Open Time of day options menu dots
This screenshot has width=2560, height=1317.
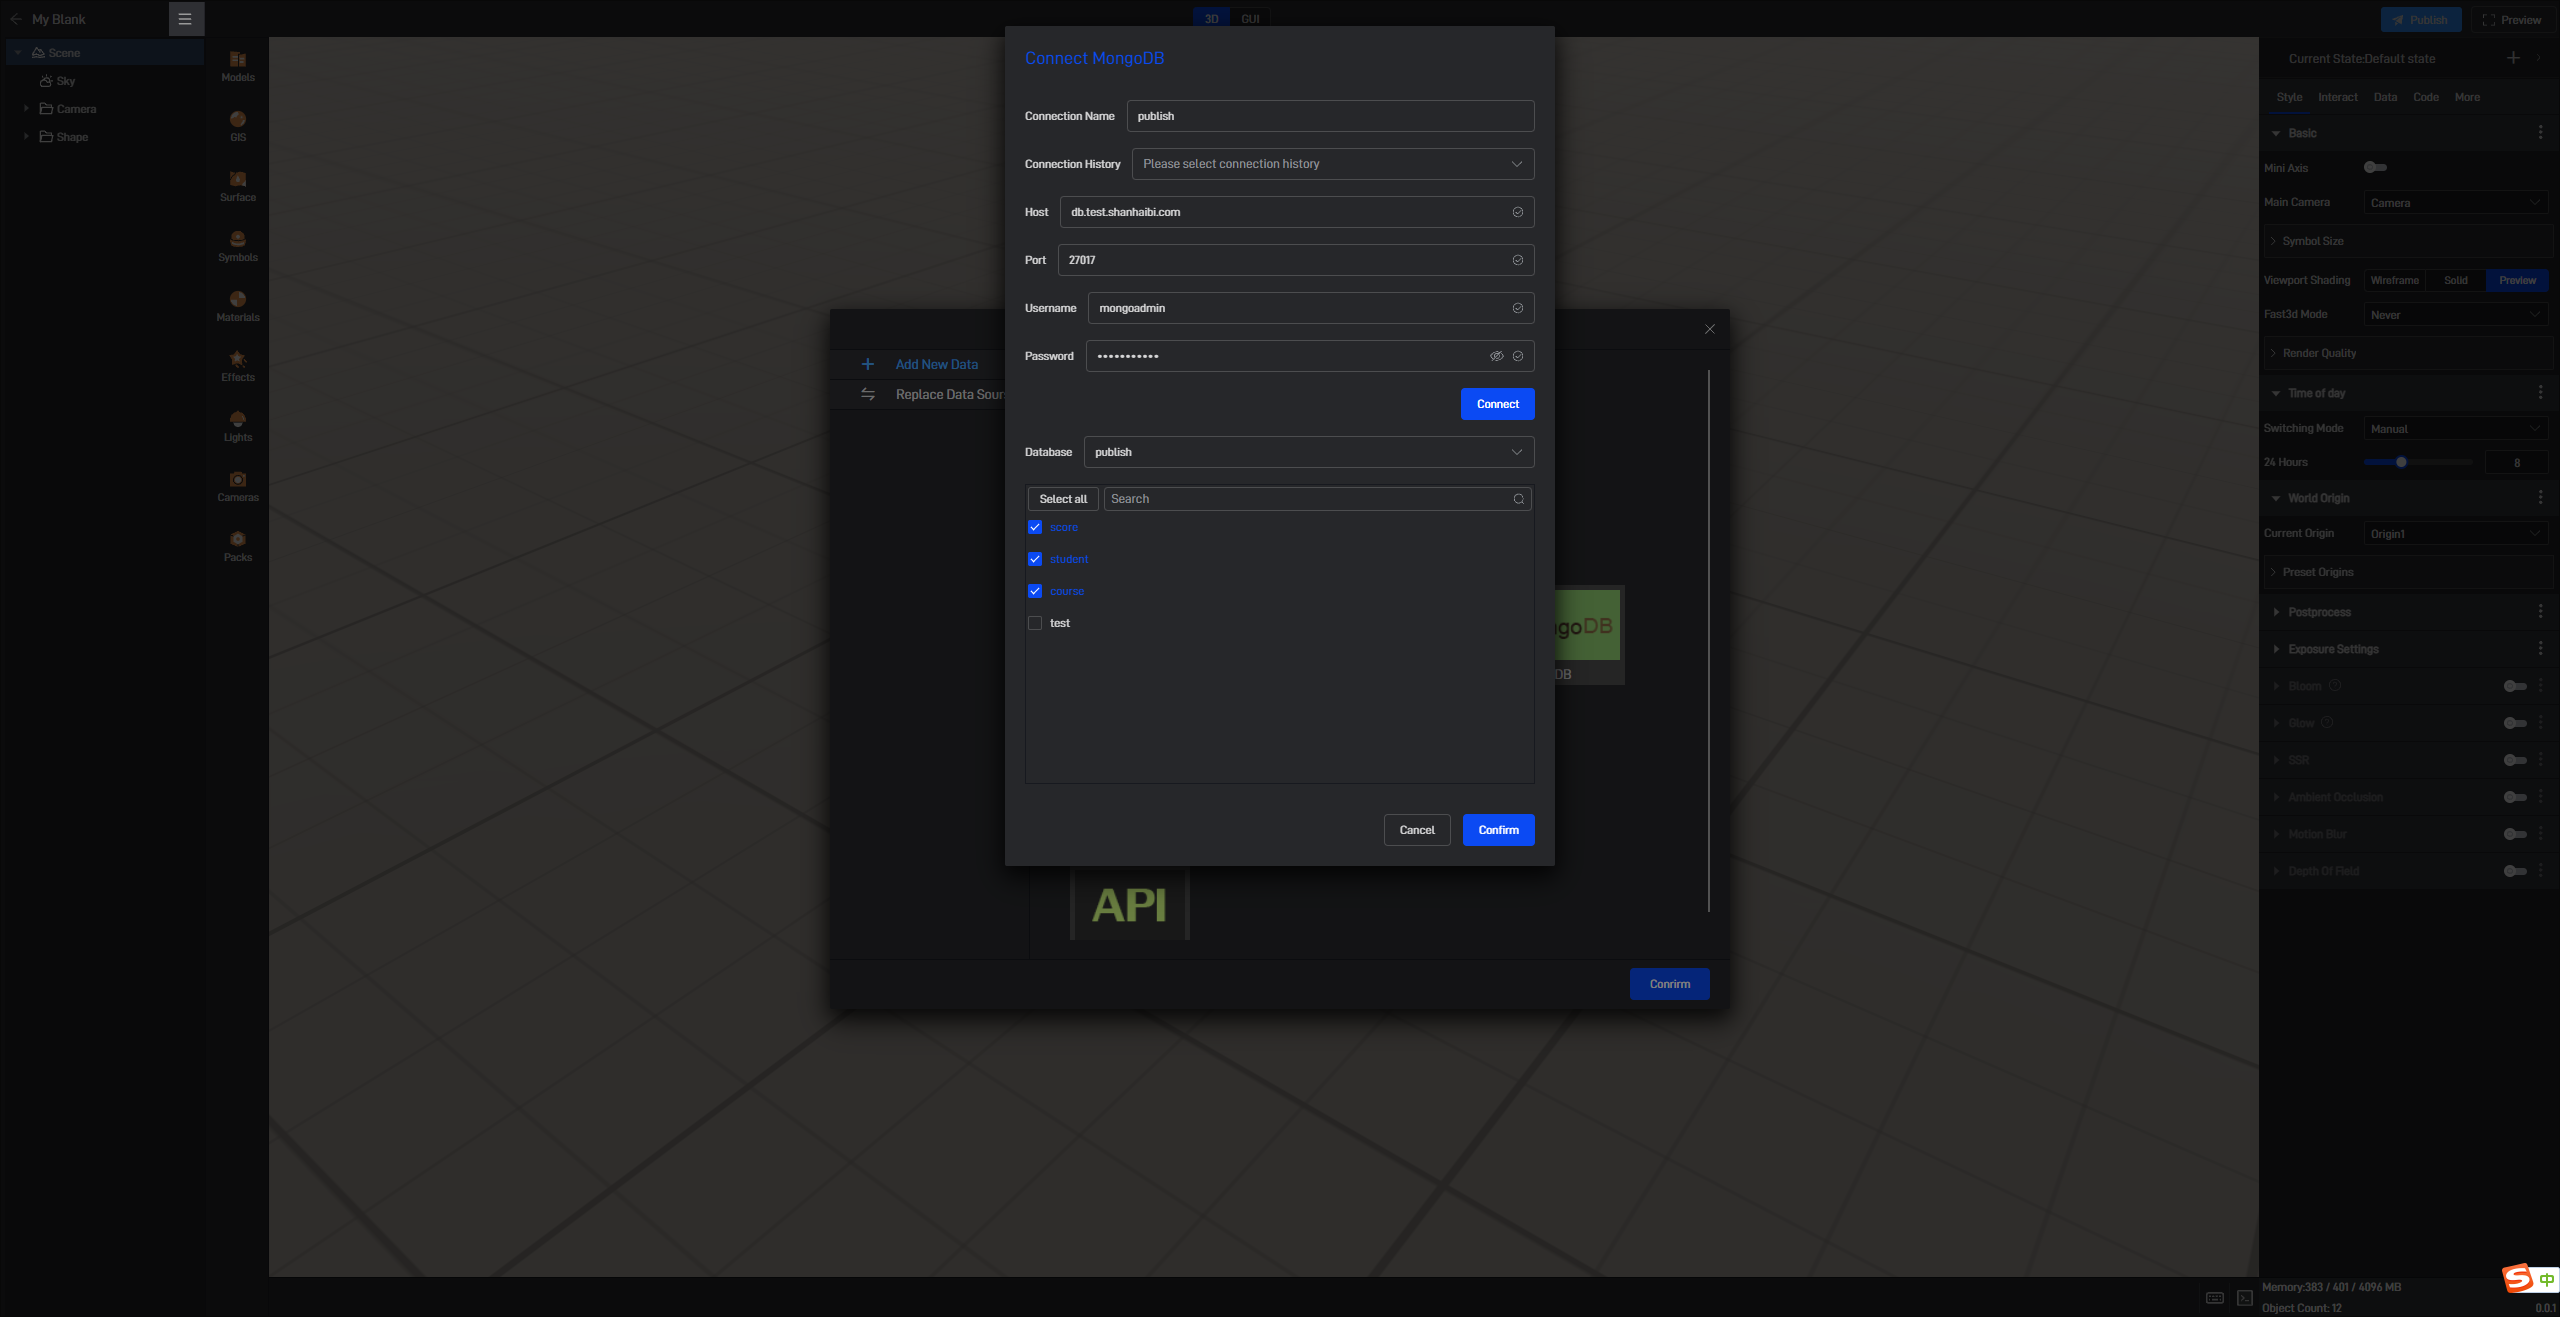point(2541,393)
